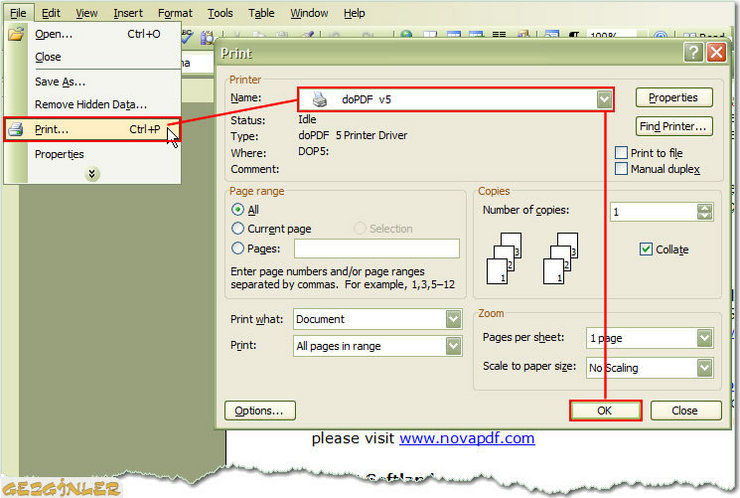The height and width of the screenshot is (498, 740).
Task: Click the Close button beside OK
Action: pos(685,411)
